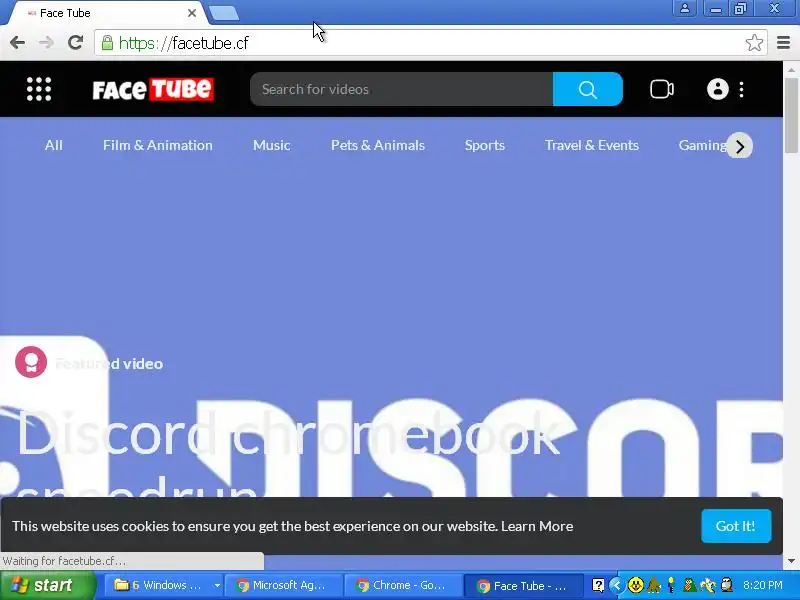Click the question mark tray icon
This screenshot has width=800, height=600.
(x=598, y=585)
